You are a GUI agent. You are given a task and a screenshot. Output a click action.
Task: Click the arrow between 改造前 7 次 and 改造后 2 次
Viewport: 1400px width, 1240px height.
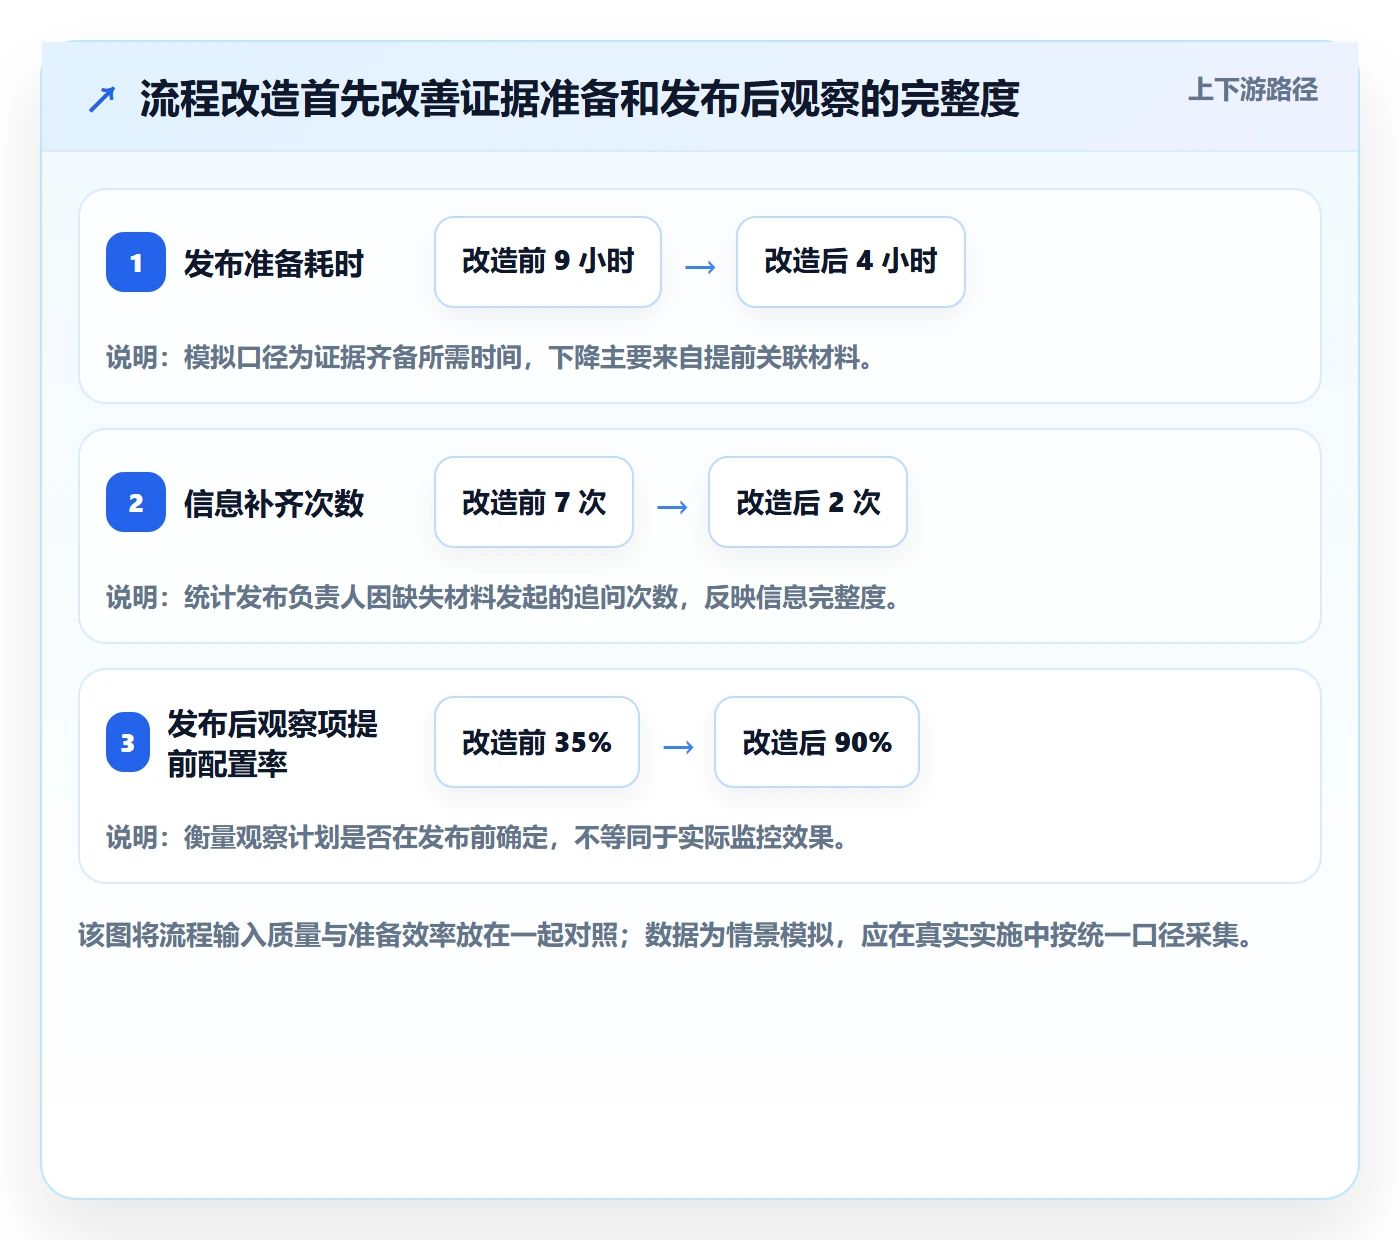pyautogui.click(x=672, y=506)
